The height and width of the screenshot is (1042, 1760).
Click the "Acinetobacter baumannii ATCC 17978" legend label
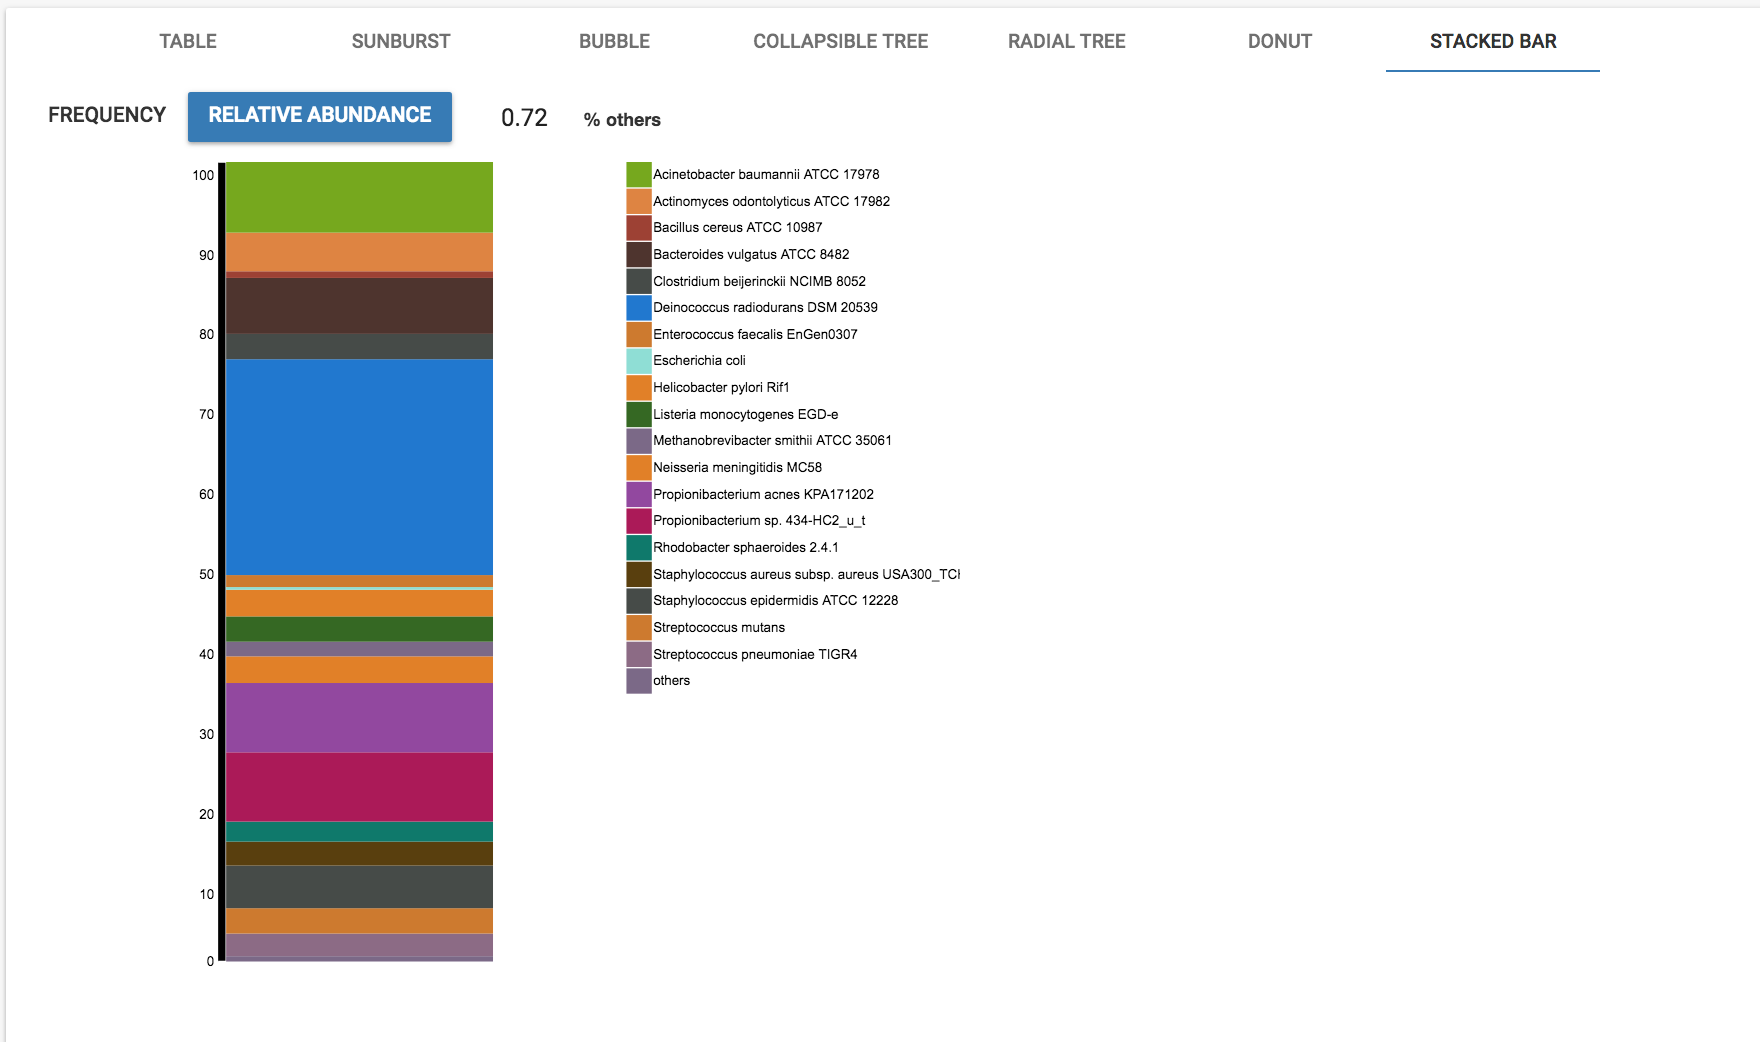[766, 174]
